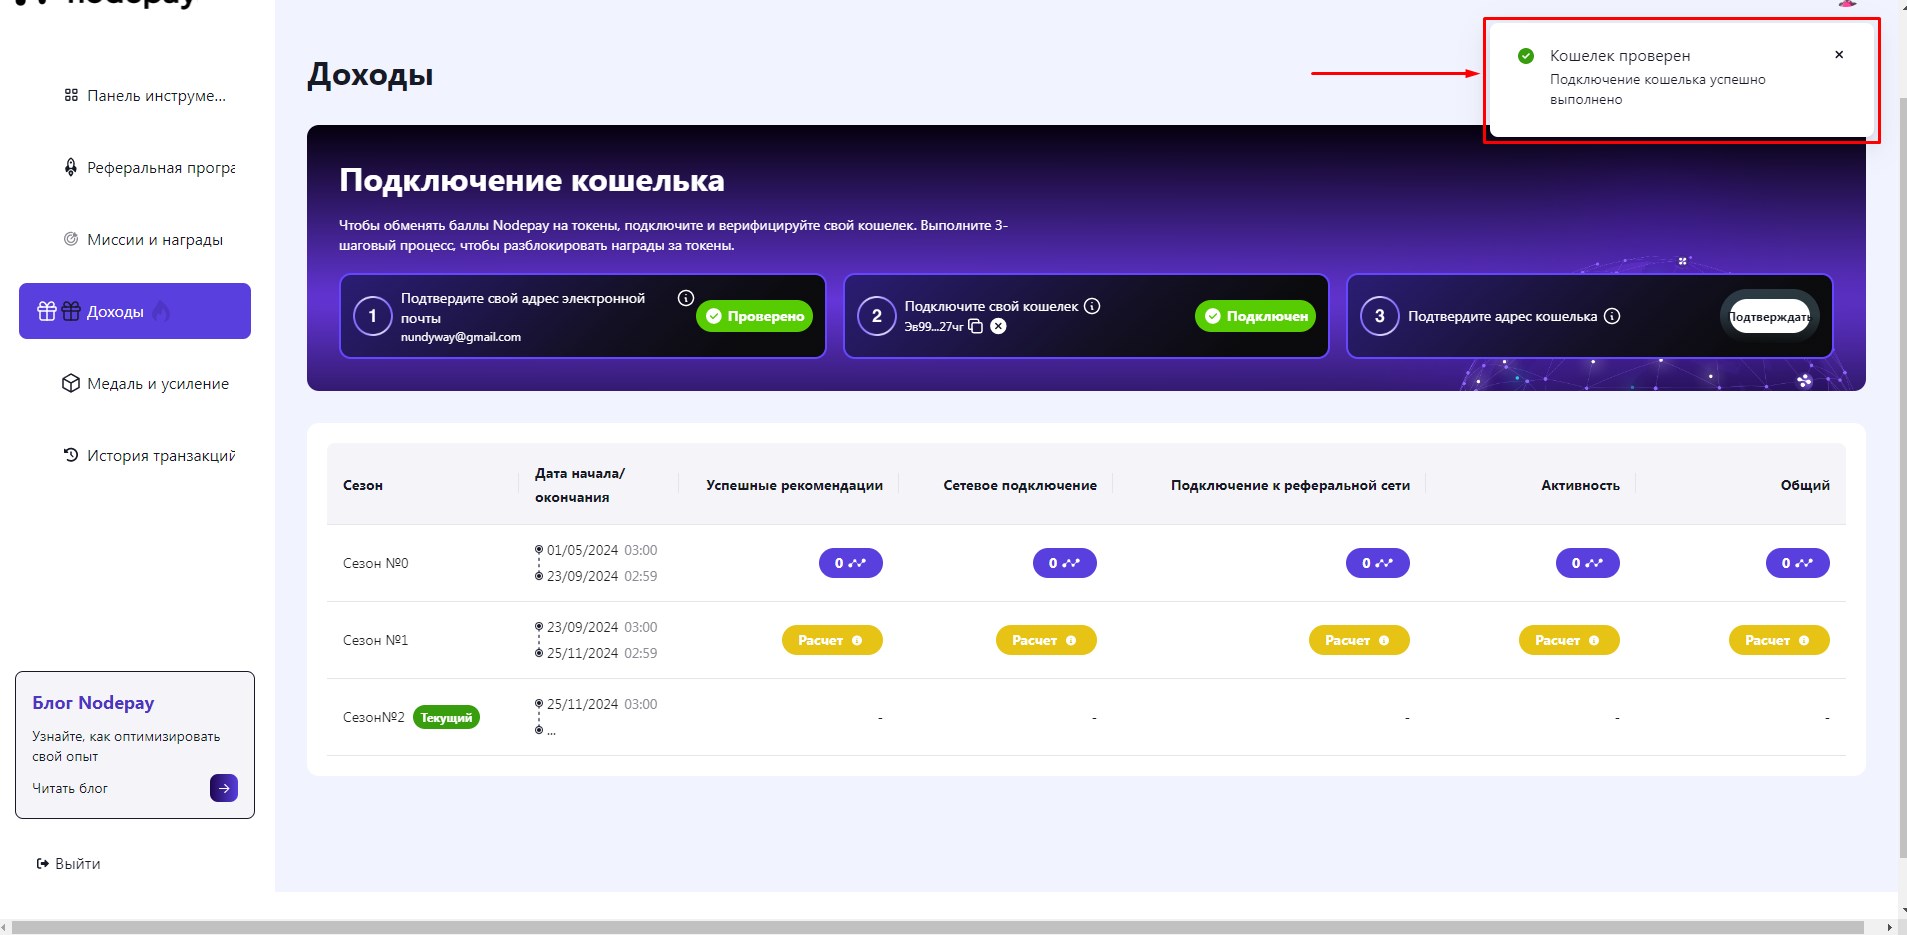Click the horizontal scrollbar at the bottom
Image resolution: width=1907 pixels, height=935 pixels.
click(937, 927)
